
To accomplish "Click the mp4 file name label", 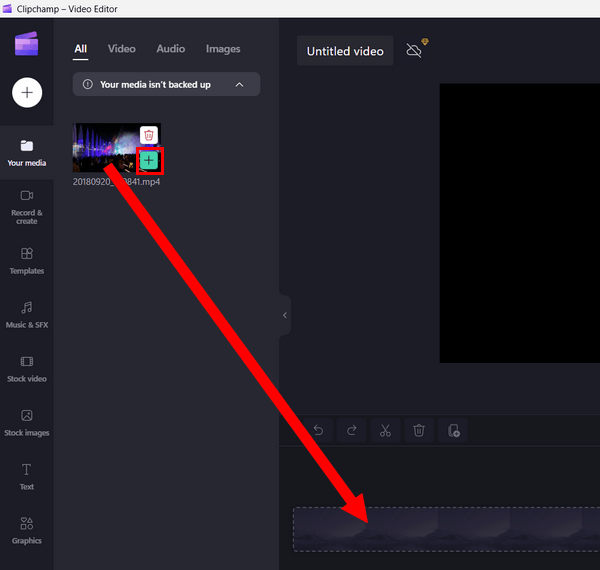I will pyautogui.click(x=116, y=182).
